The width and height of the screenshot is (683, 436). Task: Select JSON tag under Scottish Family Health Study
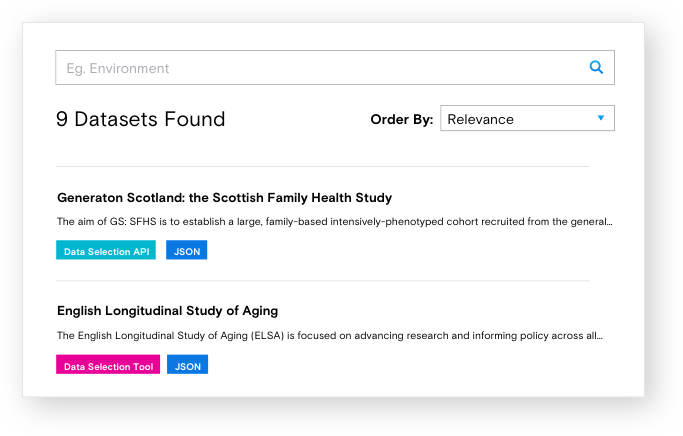[x=187, y=251]
